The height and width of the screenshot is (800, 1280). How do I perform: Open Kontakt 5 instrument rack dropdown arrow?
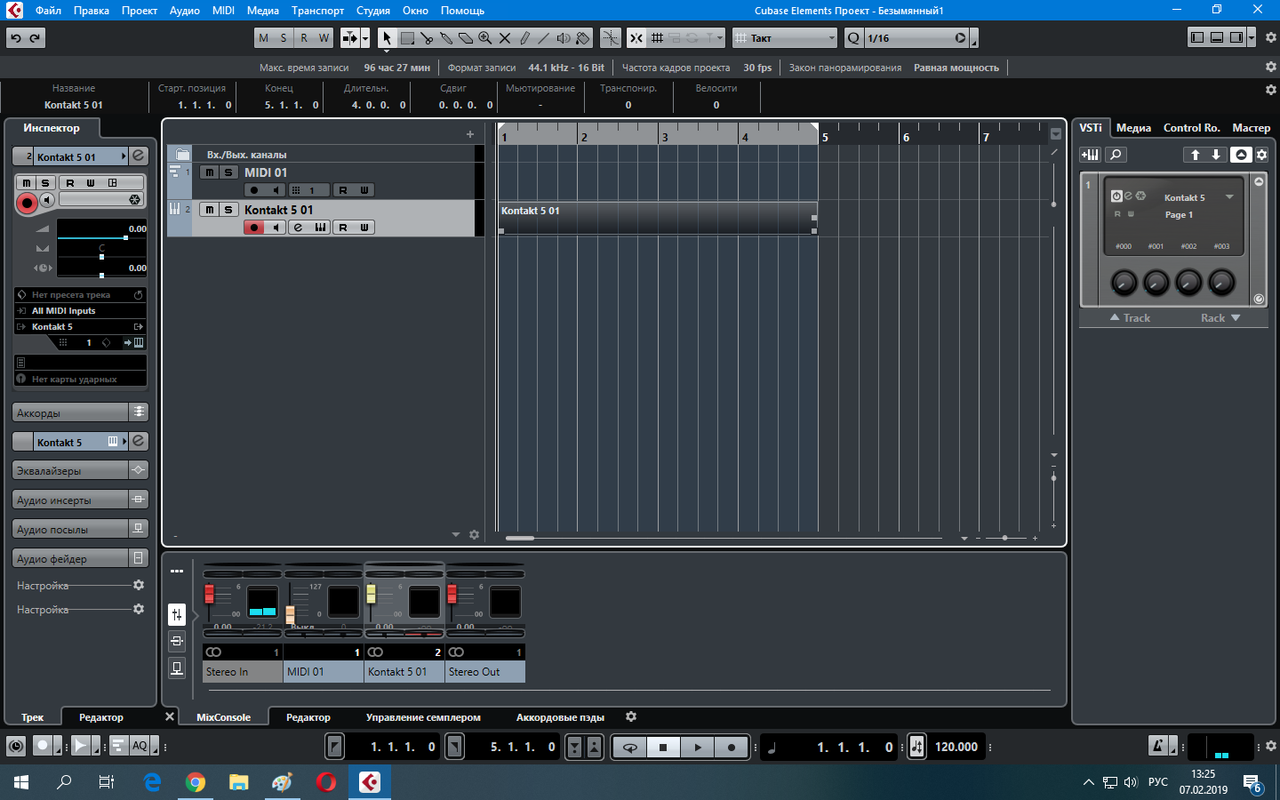click(1229, 197)
